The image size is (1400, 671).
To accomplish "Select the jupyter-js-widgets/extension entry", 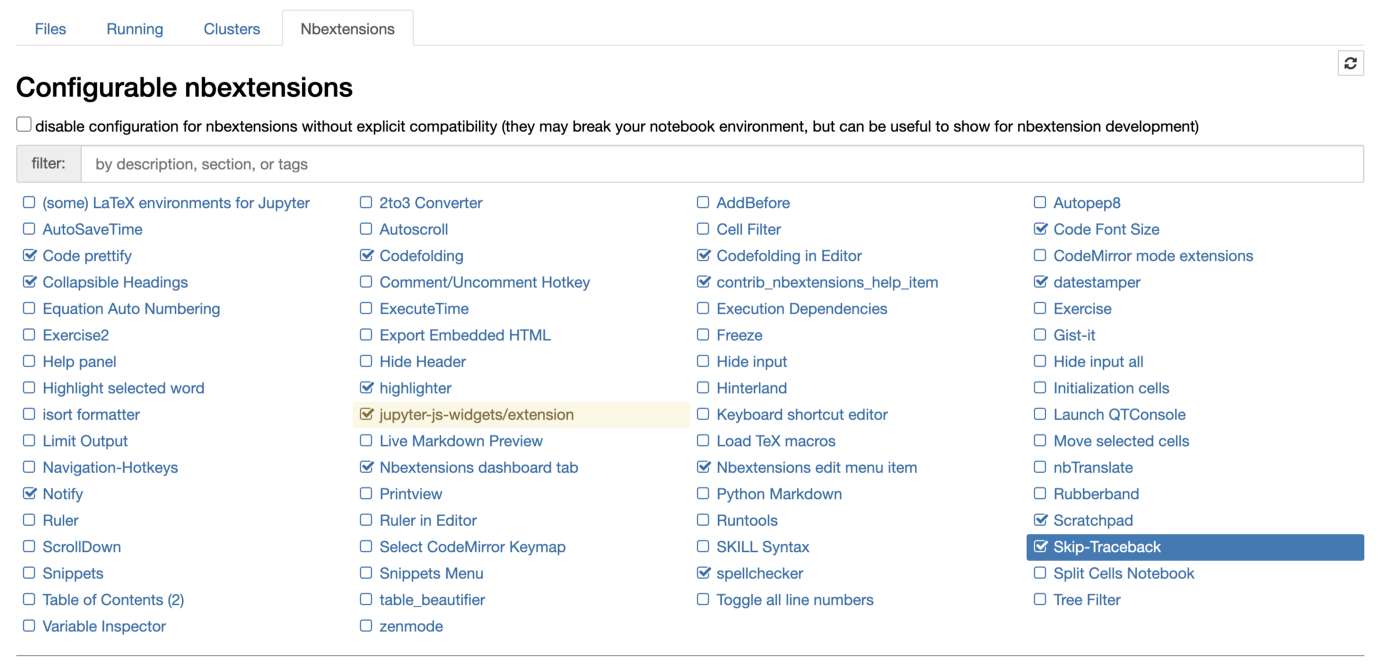I will click(x=476, y=415).
